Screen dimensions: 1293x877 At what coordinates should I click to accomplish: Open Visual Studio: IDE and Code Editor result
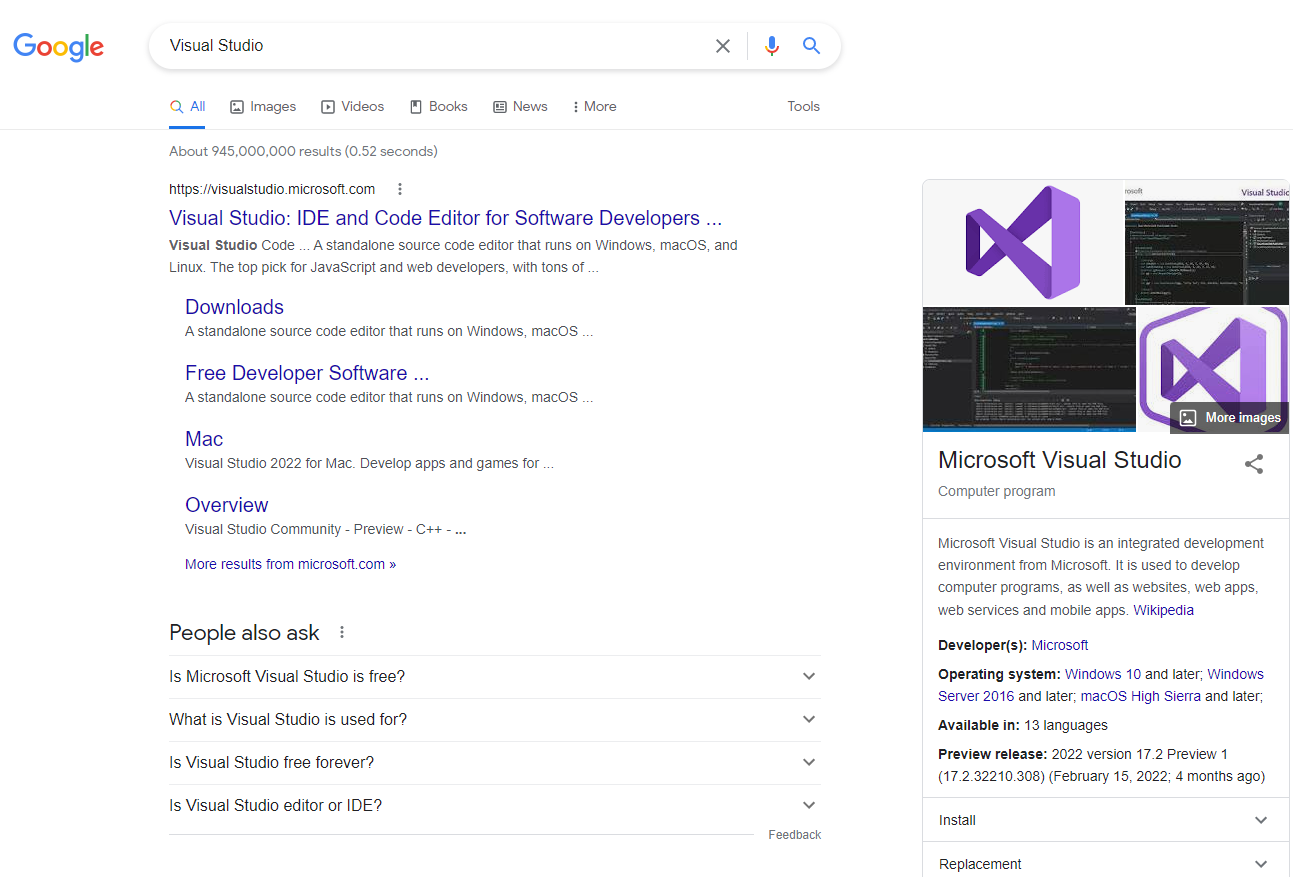click(x=445, y=218)
